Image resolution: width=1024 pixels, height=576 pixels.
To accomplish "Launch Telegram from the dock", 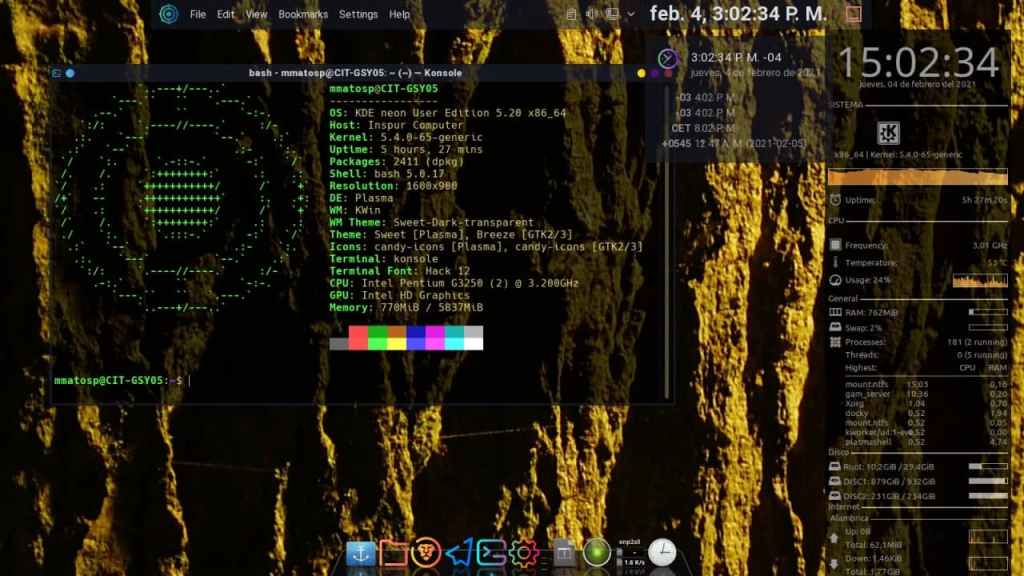I will pyautogui.click(x=459, y=552).
